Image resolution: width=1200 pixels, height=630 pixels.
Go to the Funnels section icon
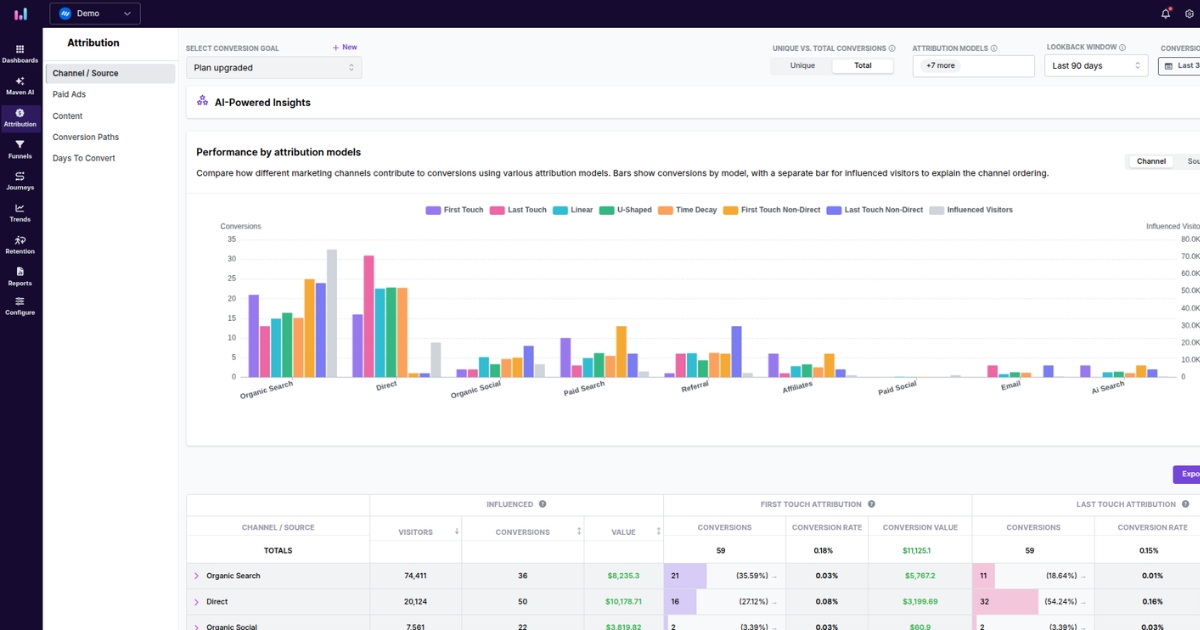[20, 149]
